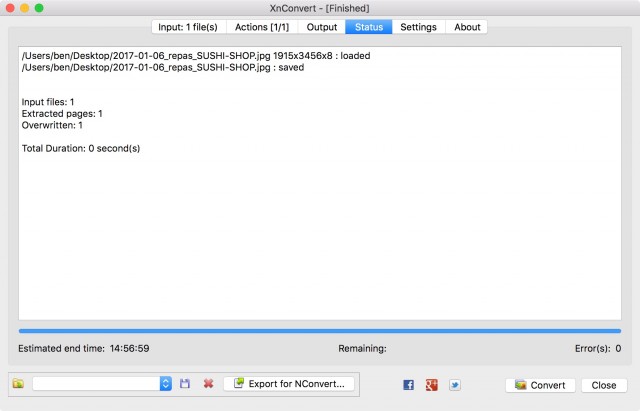Click the Estimated end time value 14:56:59

coord(129,349)
